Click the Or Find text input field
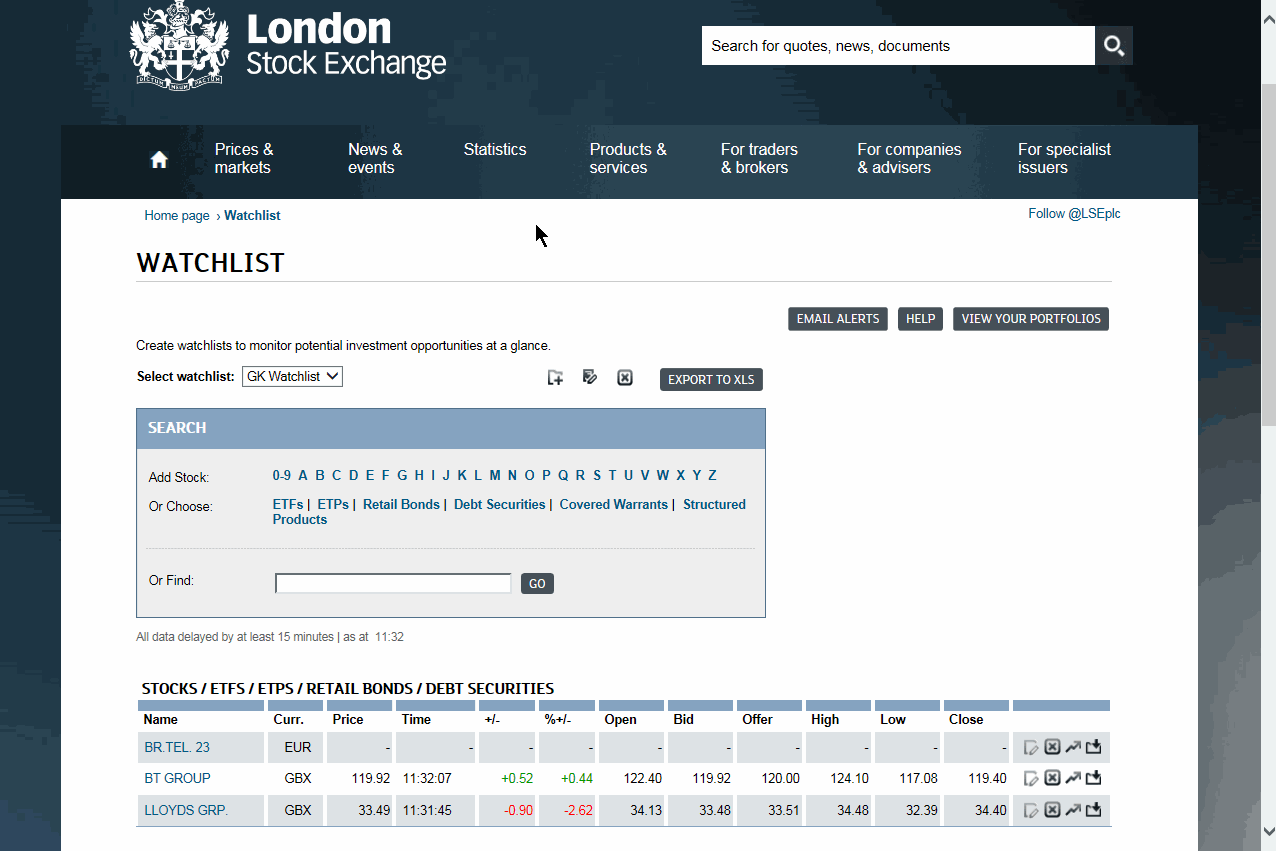This screenshot has height=851, width=1276. 393,584
